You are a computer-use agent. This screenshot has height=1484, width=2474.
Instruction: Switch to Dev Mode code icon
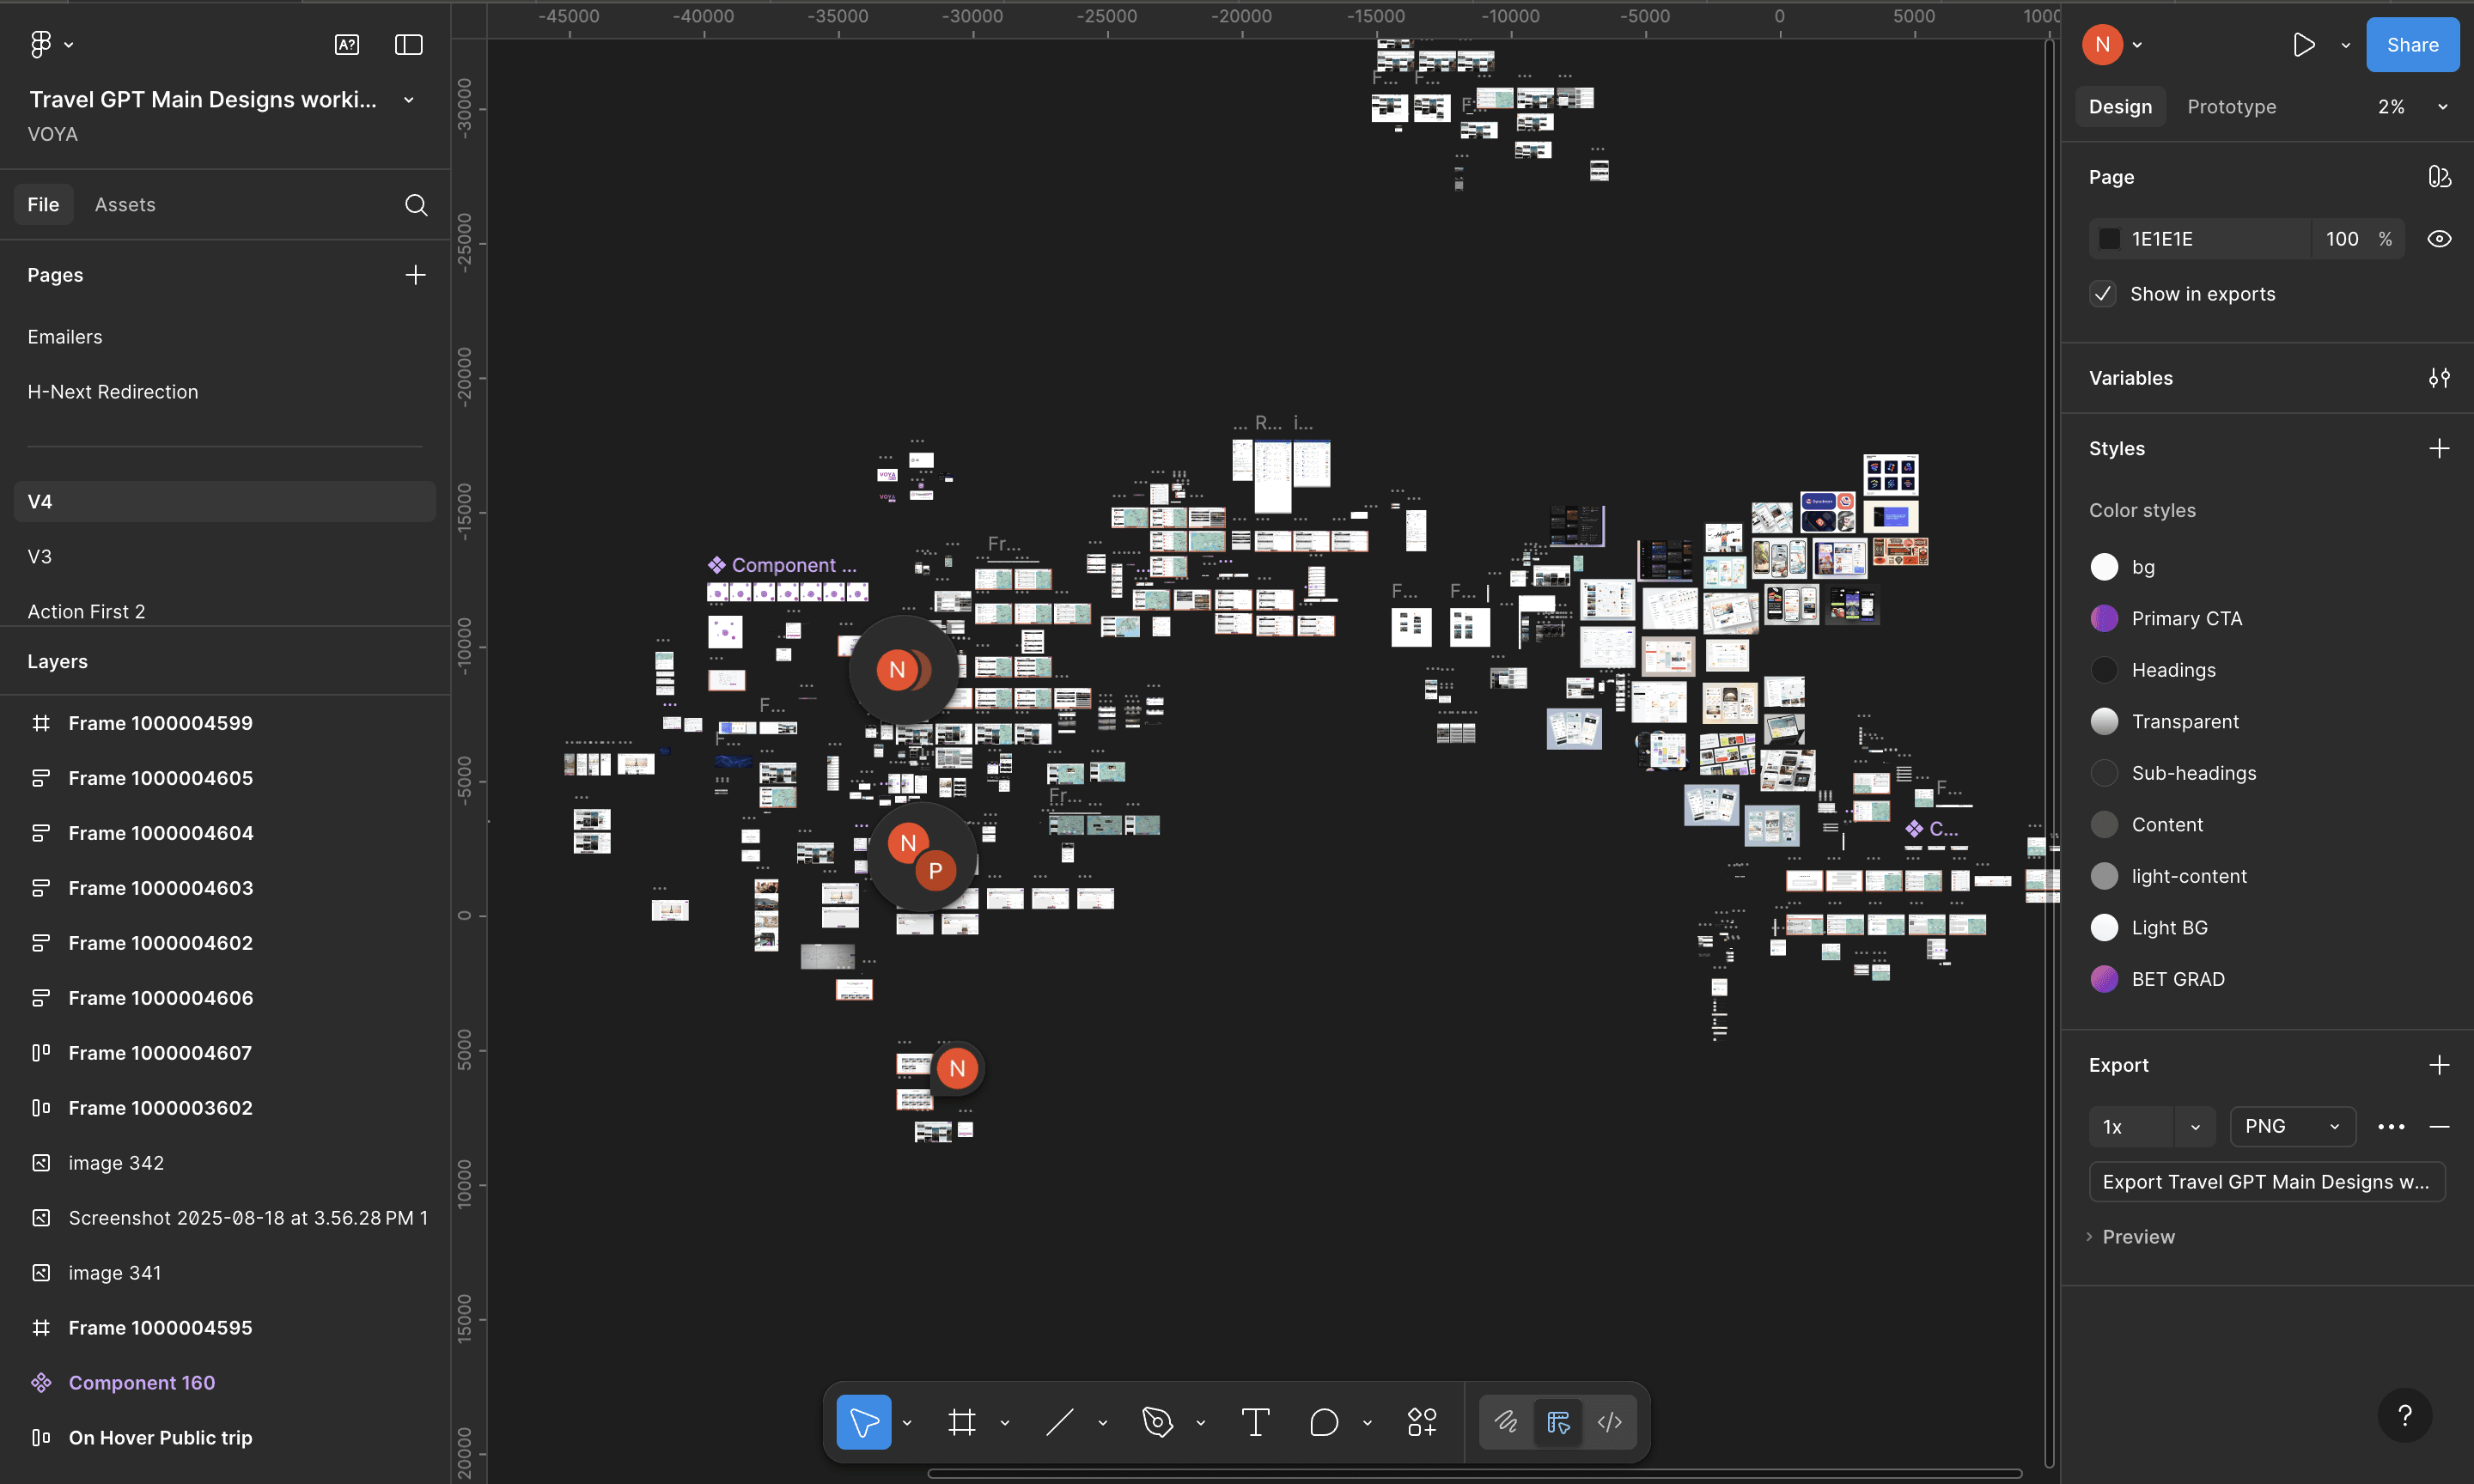(x=1609, y=1422)
